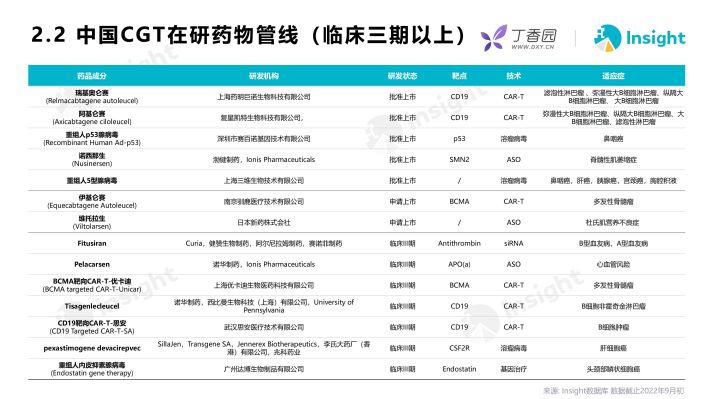The height and width of the screenshot is (399, 710).
Task: Select the Relmacabtagene autoleucel drug row
Action: coord(356,96)
